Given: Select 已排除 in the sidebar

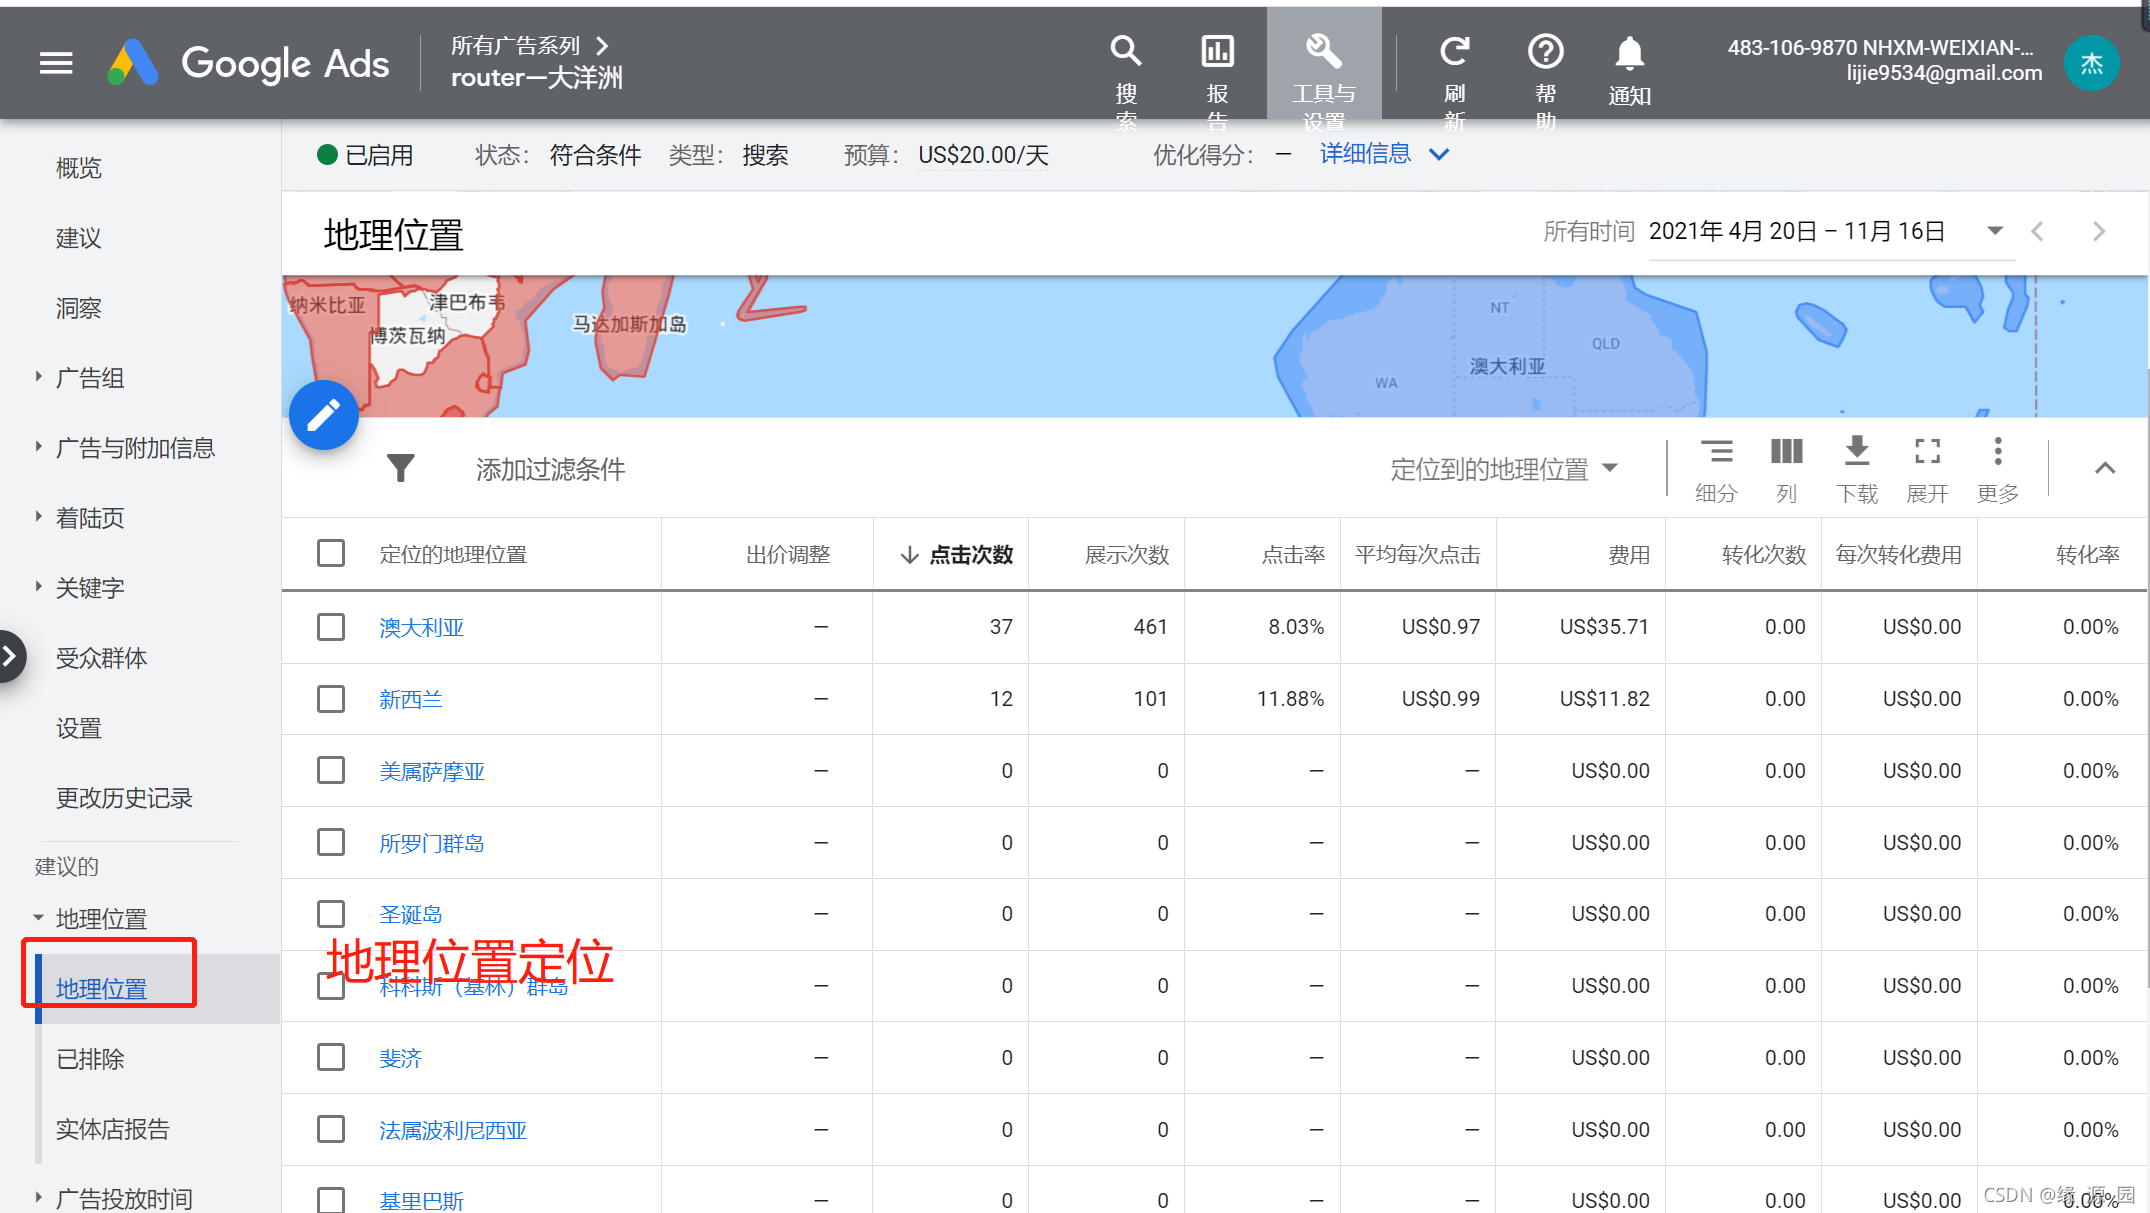Looking at the screenshot, I should (x=90, y=1059).
